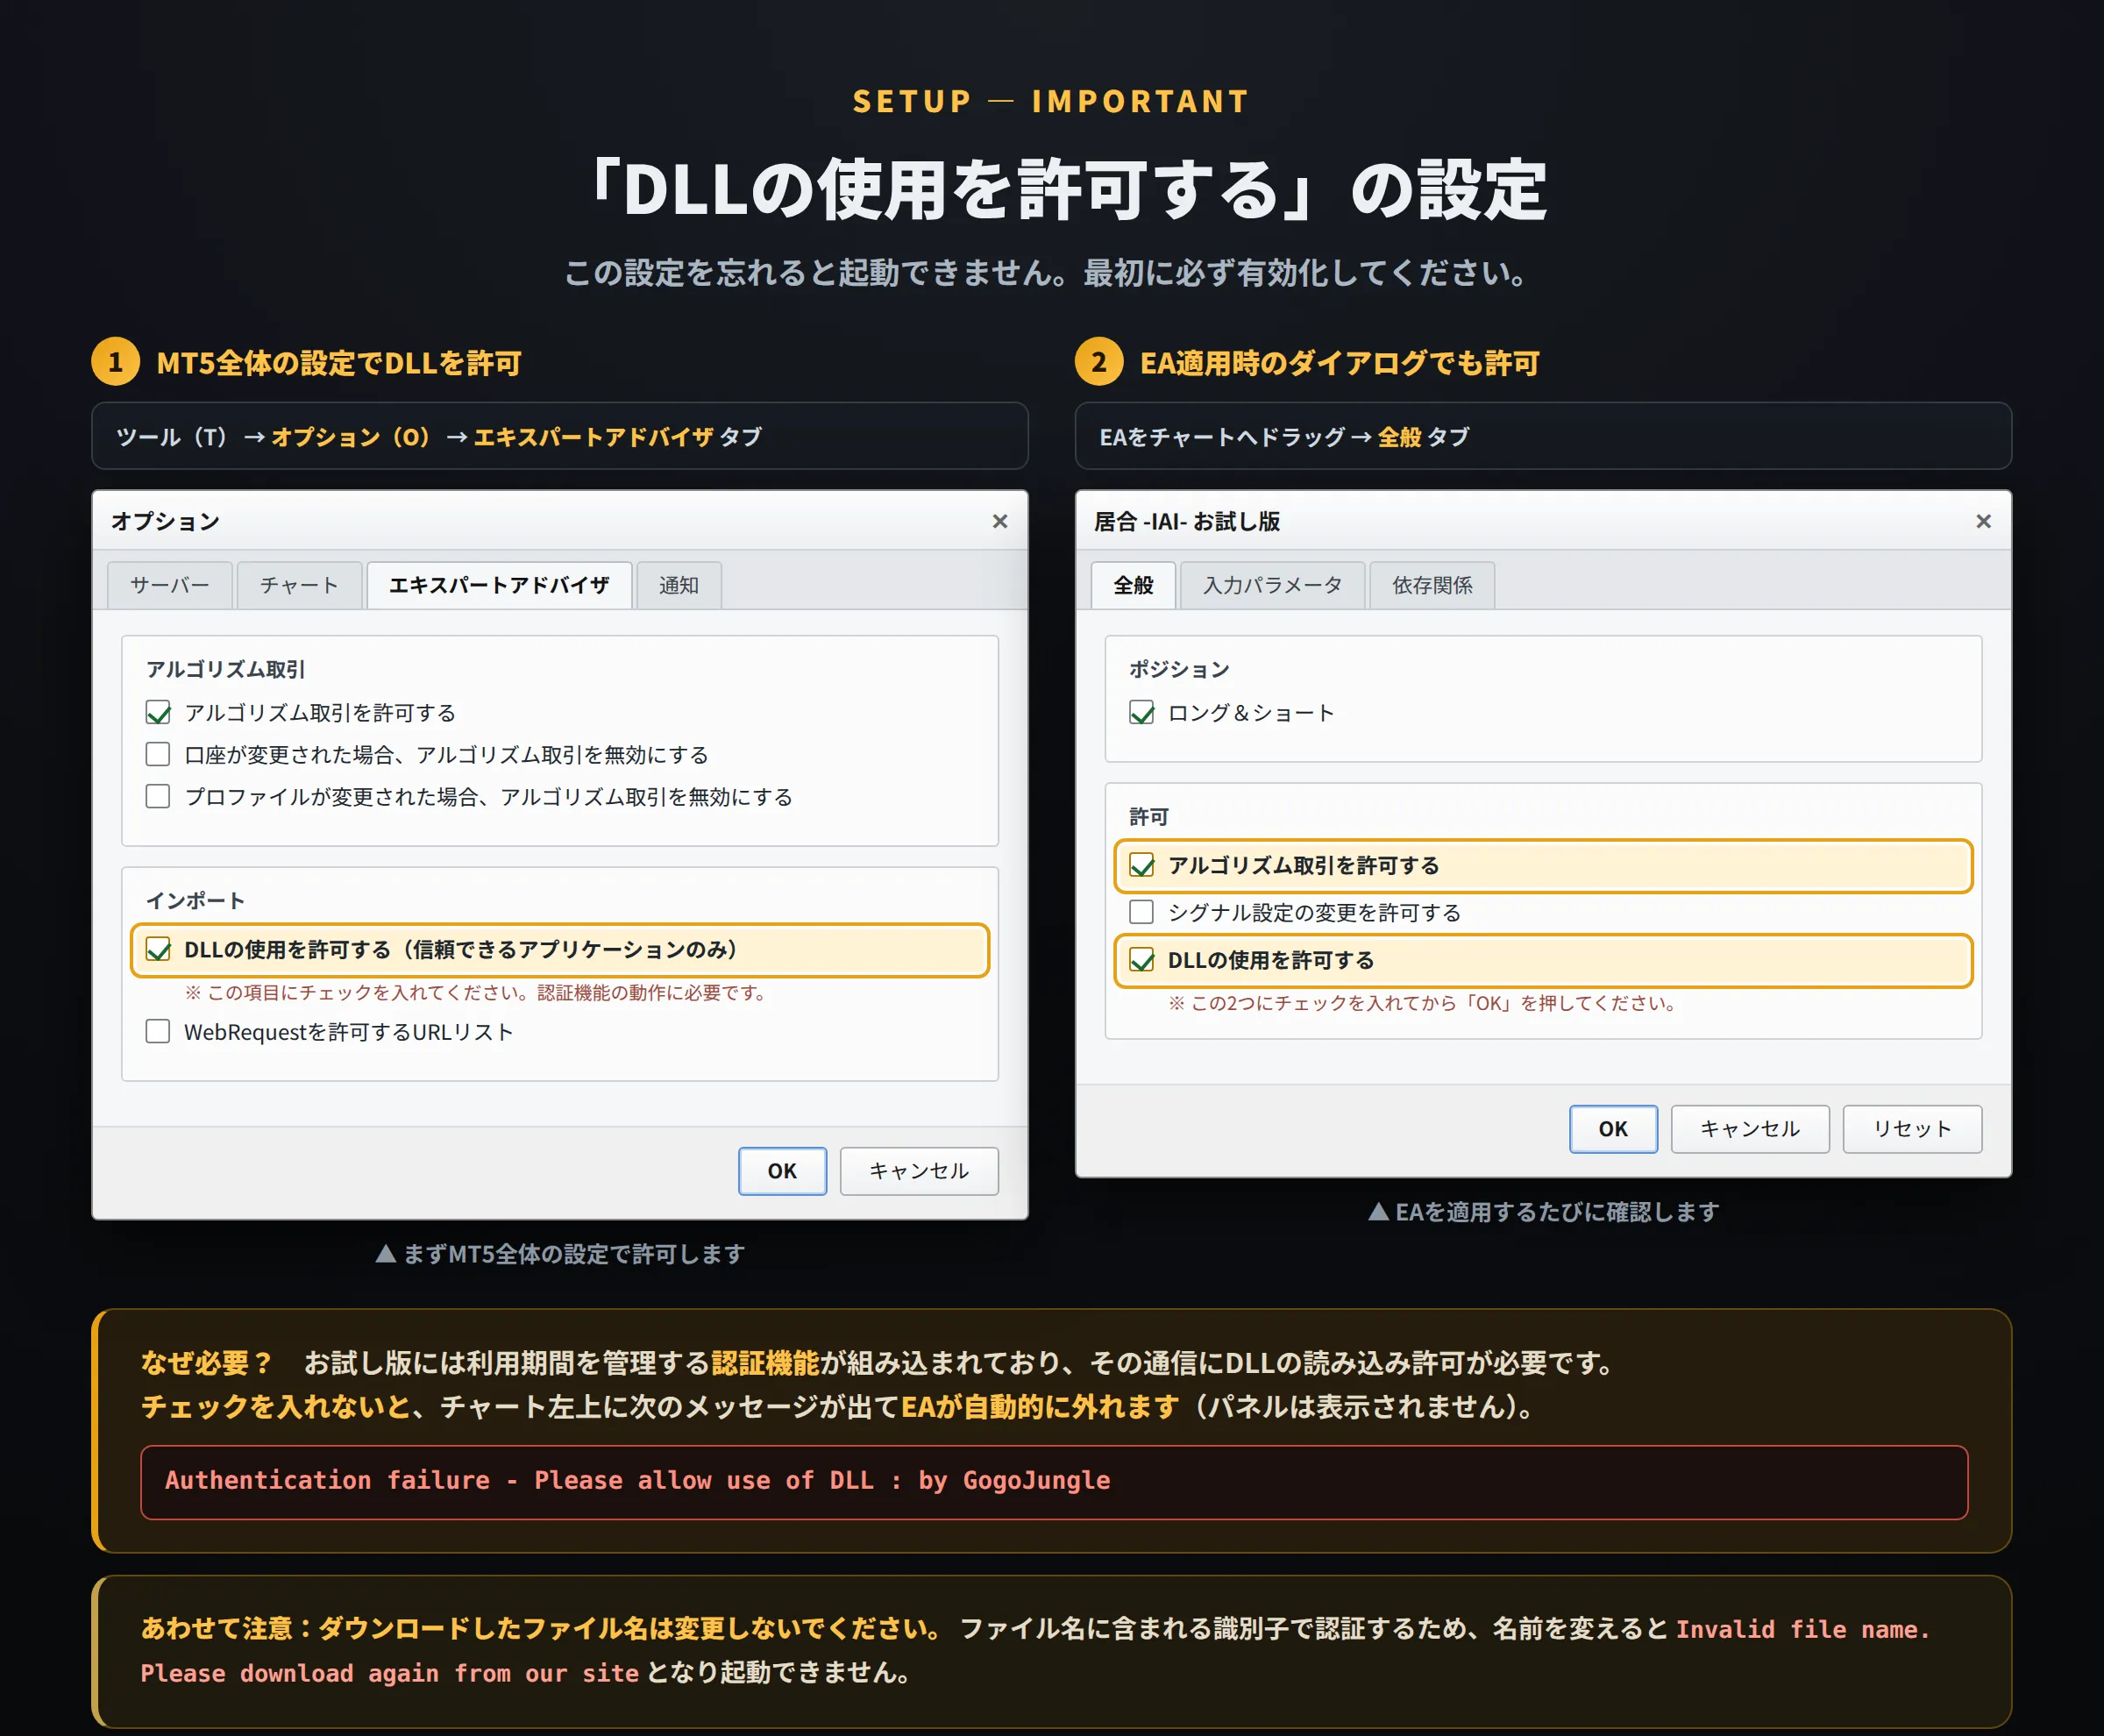Click キャンセル in the オプション dialog
The image size is (2104, 1736).
tap(919, 1171)
